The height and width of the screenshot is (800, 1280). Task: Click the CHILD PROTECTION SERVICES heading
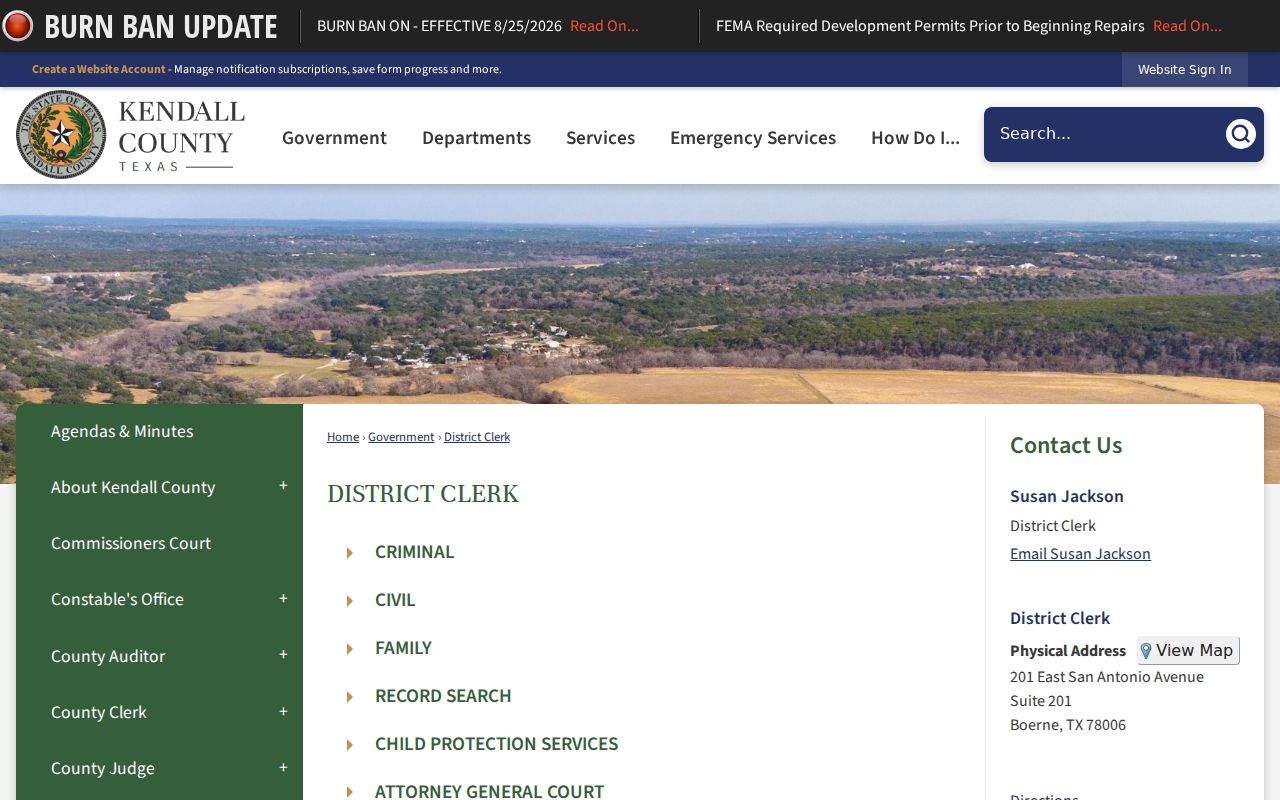[x=497, y=744]
